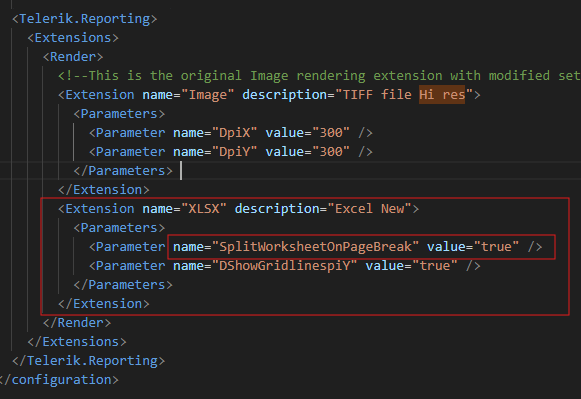This screenshot has height=399, width=581.
Task: Click the closing configuration tag
Action: [x=59, y=380]
